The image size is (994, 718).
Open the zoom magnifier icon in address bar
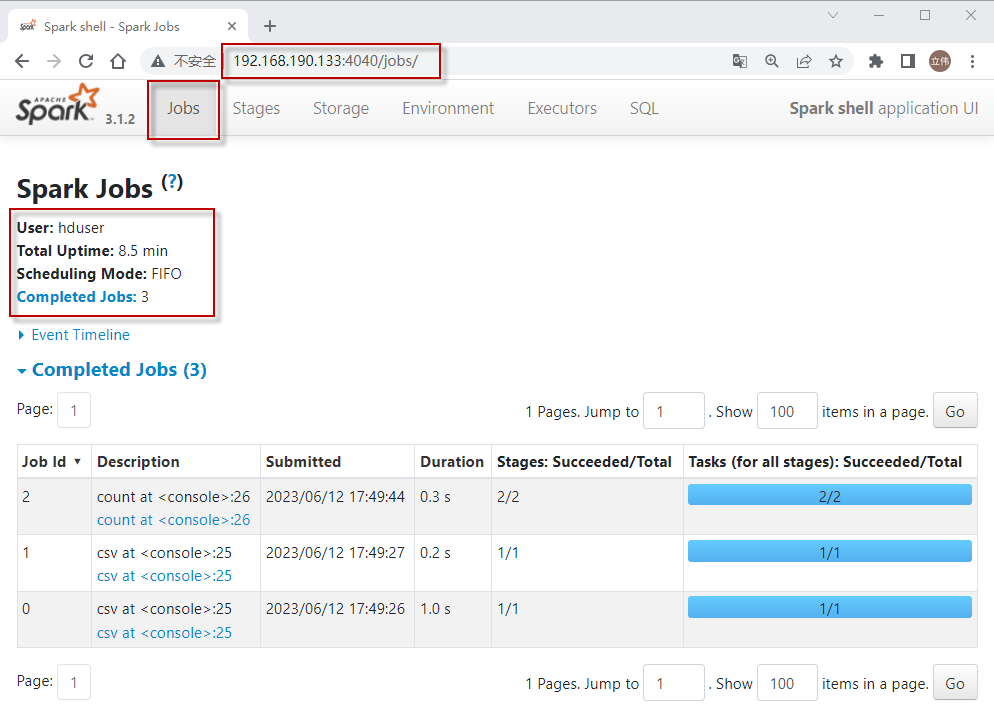click(x=772, y=61)
